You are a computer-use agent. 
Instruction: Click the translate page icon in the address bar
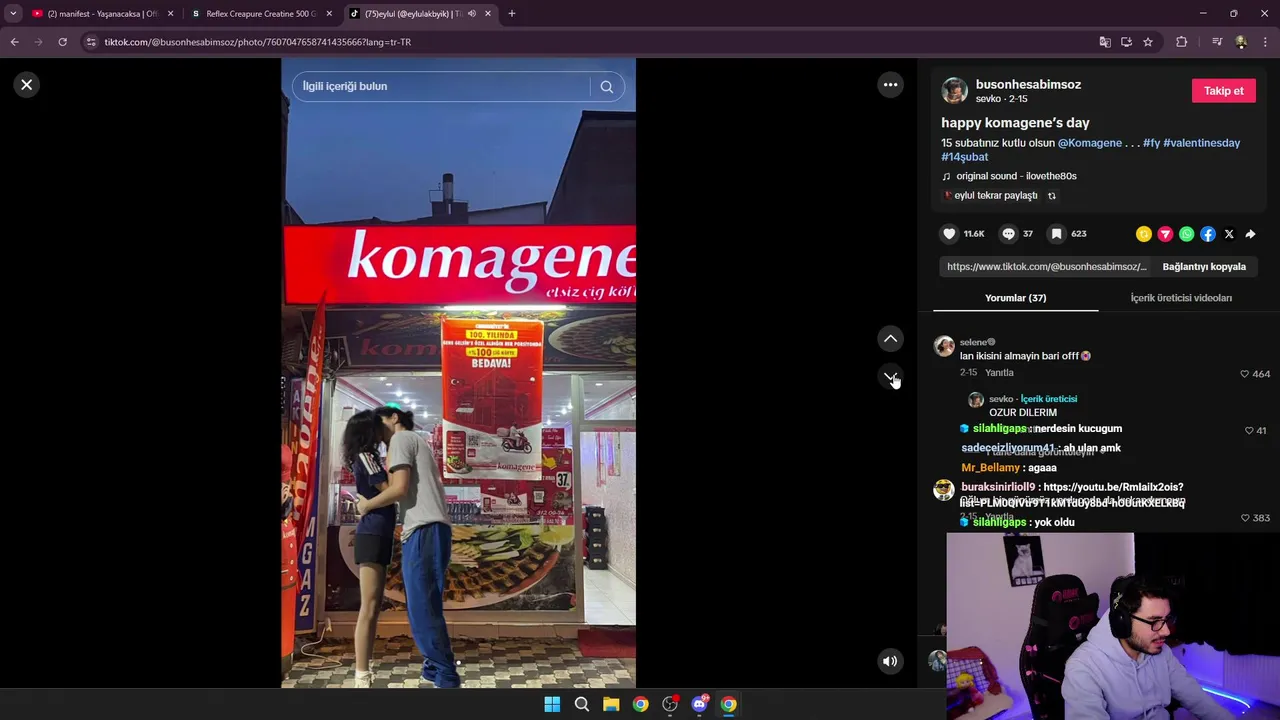point(1105,42)
